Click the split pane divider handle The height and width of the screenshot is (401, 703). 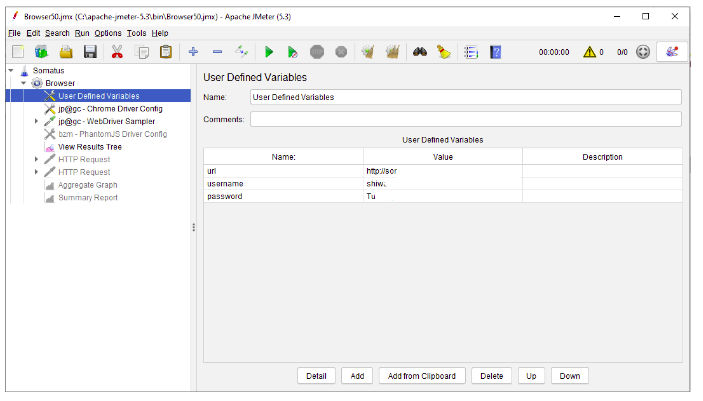194,227
